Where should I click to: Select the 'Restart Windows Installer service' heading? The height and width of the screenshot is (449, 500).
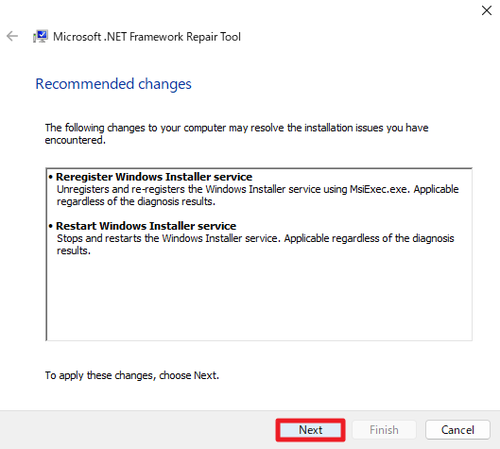coord(146,226)
